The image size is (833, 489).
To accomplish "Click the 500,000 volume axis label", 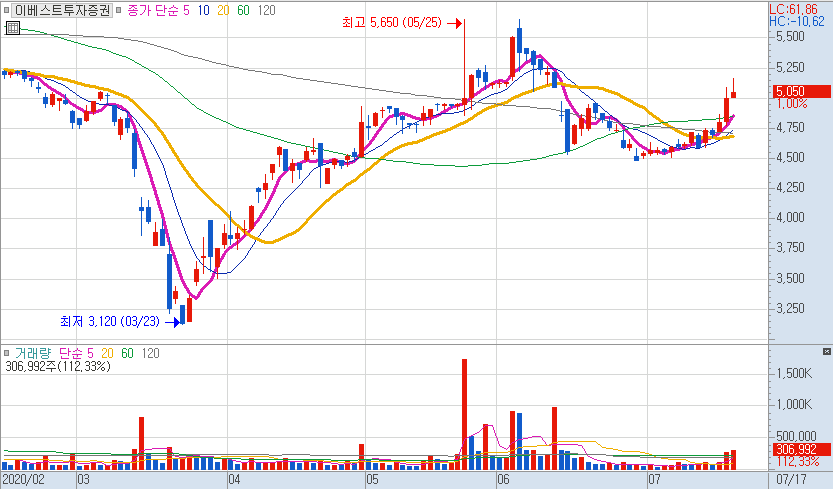I will click(796, 437).
